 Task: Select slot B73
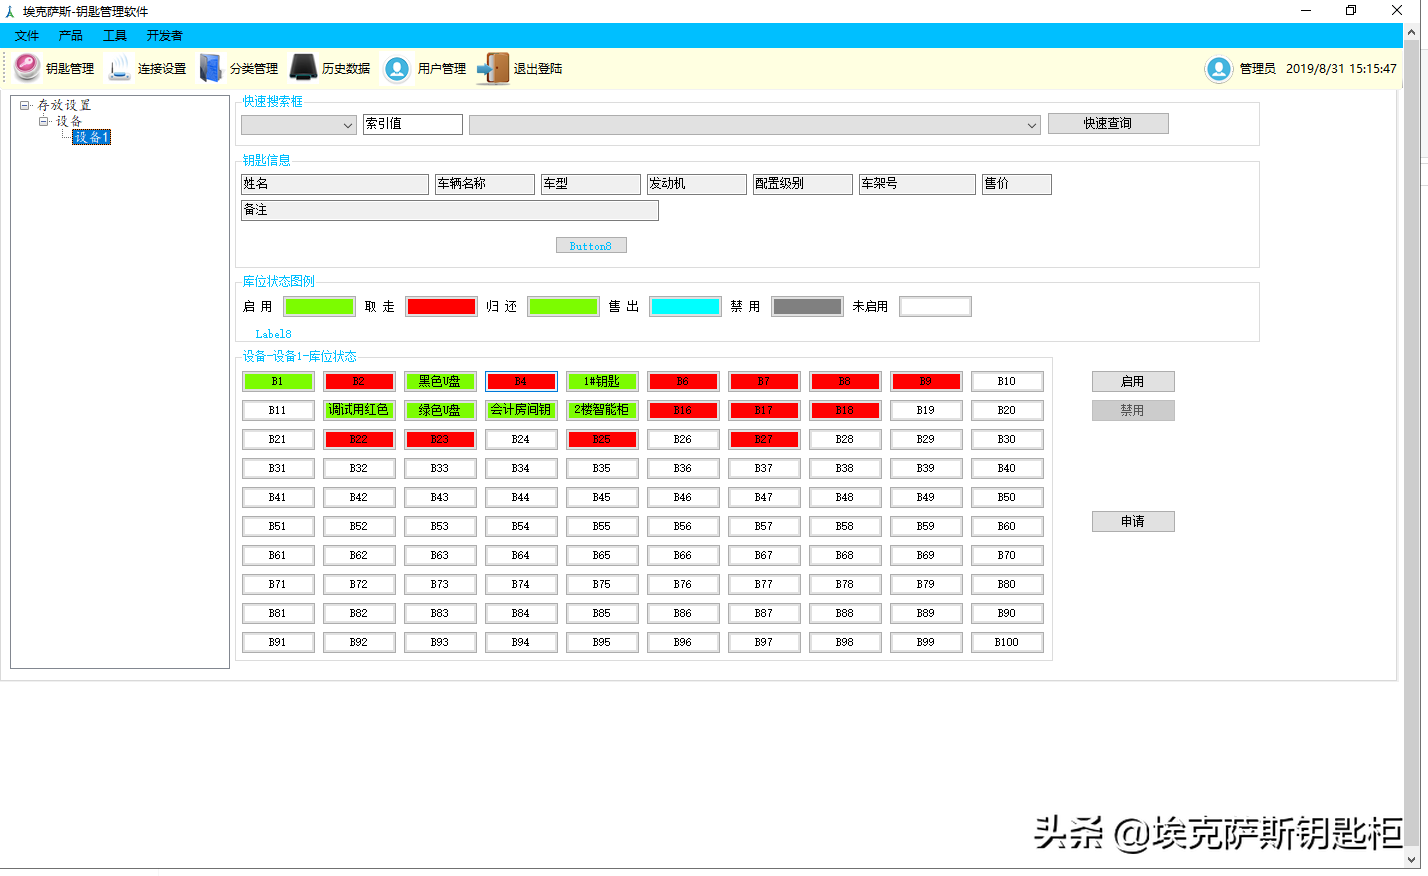pos(440,584)
